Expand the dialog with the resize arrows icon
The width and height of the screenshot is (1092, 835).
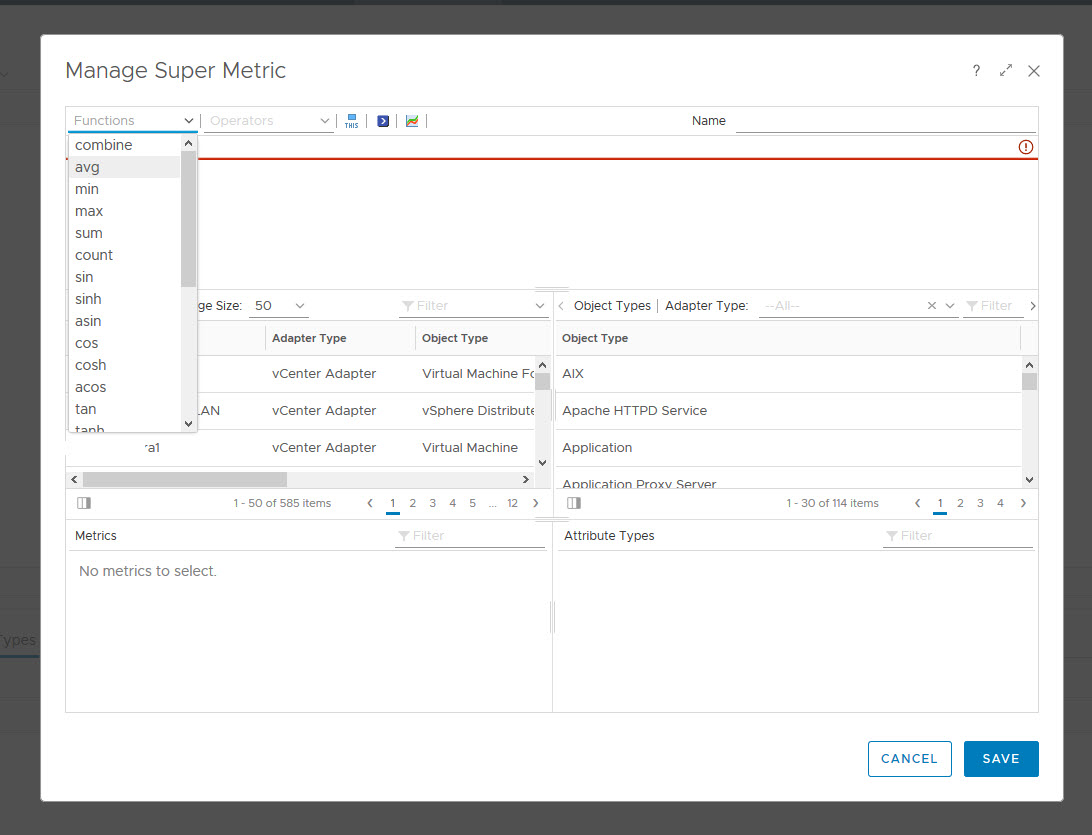click(1006, 71)
